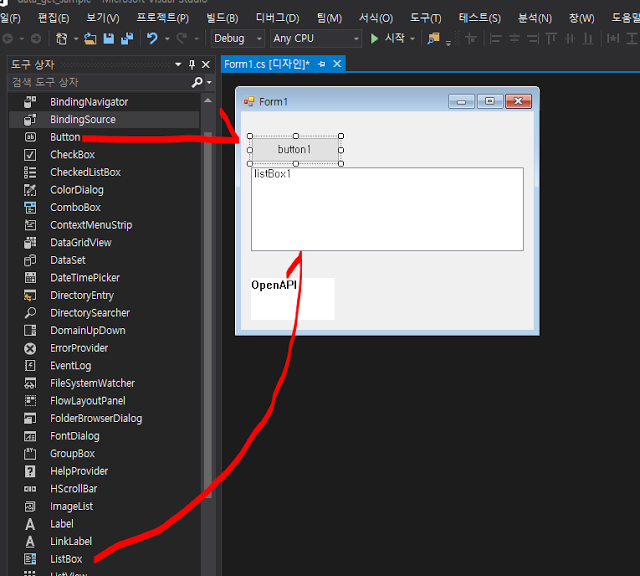The image size is (640, 576).
Task: Switch to Form1.cs [디자인] tab
Action: [x=267, y=64]
